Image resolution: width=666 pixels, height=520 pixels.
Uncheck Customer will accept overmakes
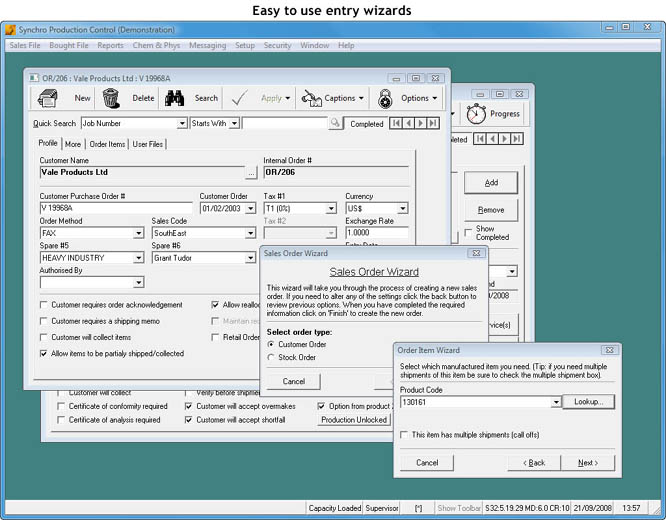tap(189, 406)
